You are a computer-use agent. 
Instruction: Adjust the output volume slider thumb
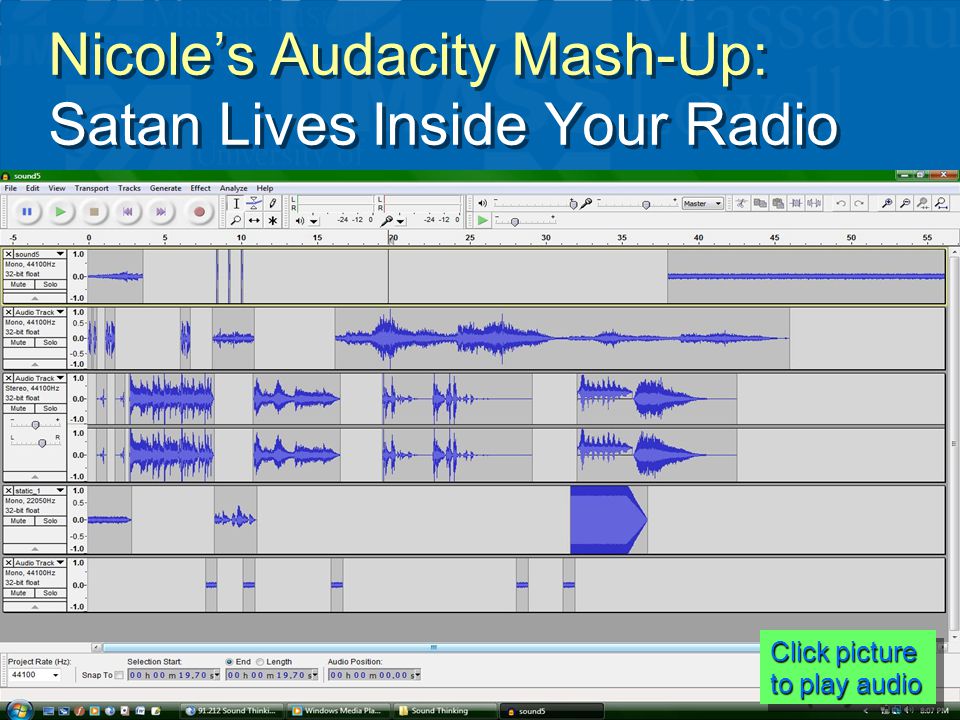click(573, 204)
